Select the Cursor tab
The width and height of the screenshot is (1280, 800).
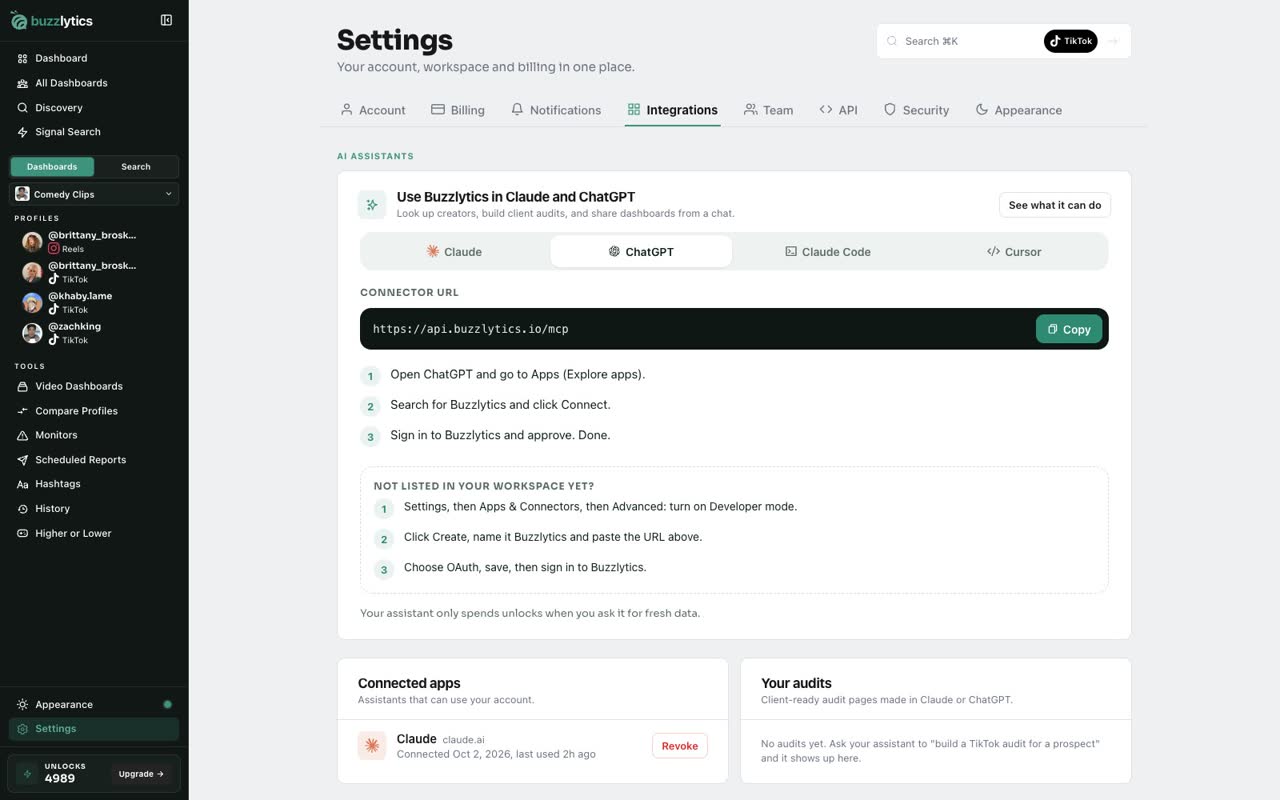(1014, 252)
